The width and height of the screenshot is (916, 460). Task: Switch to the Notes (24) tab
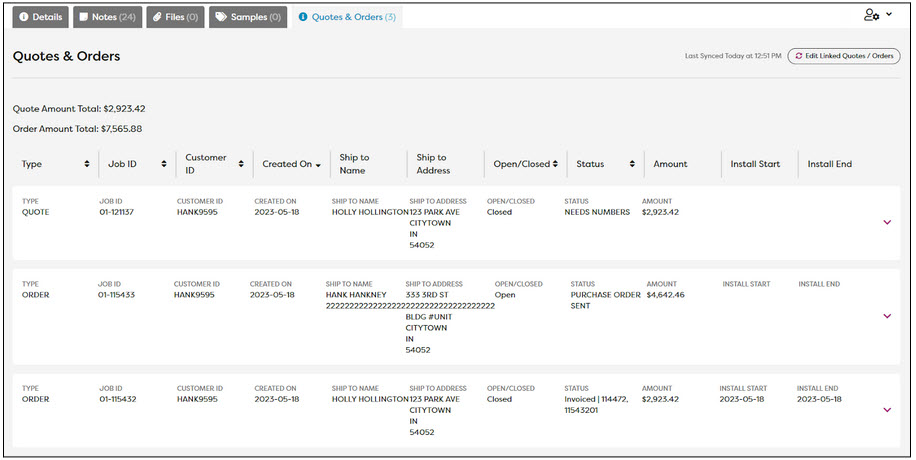[x=107, y=17]
